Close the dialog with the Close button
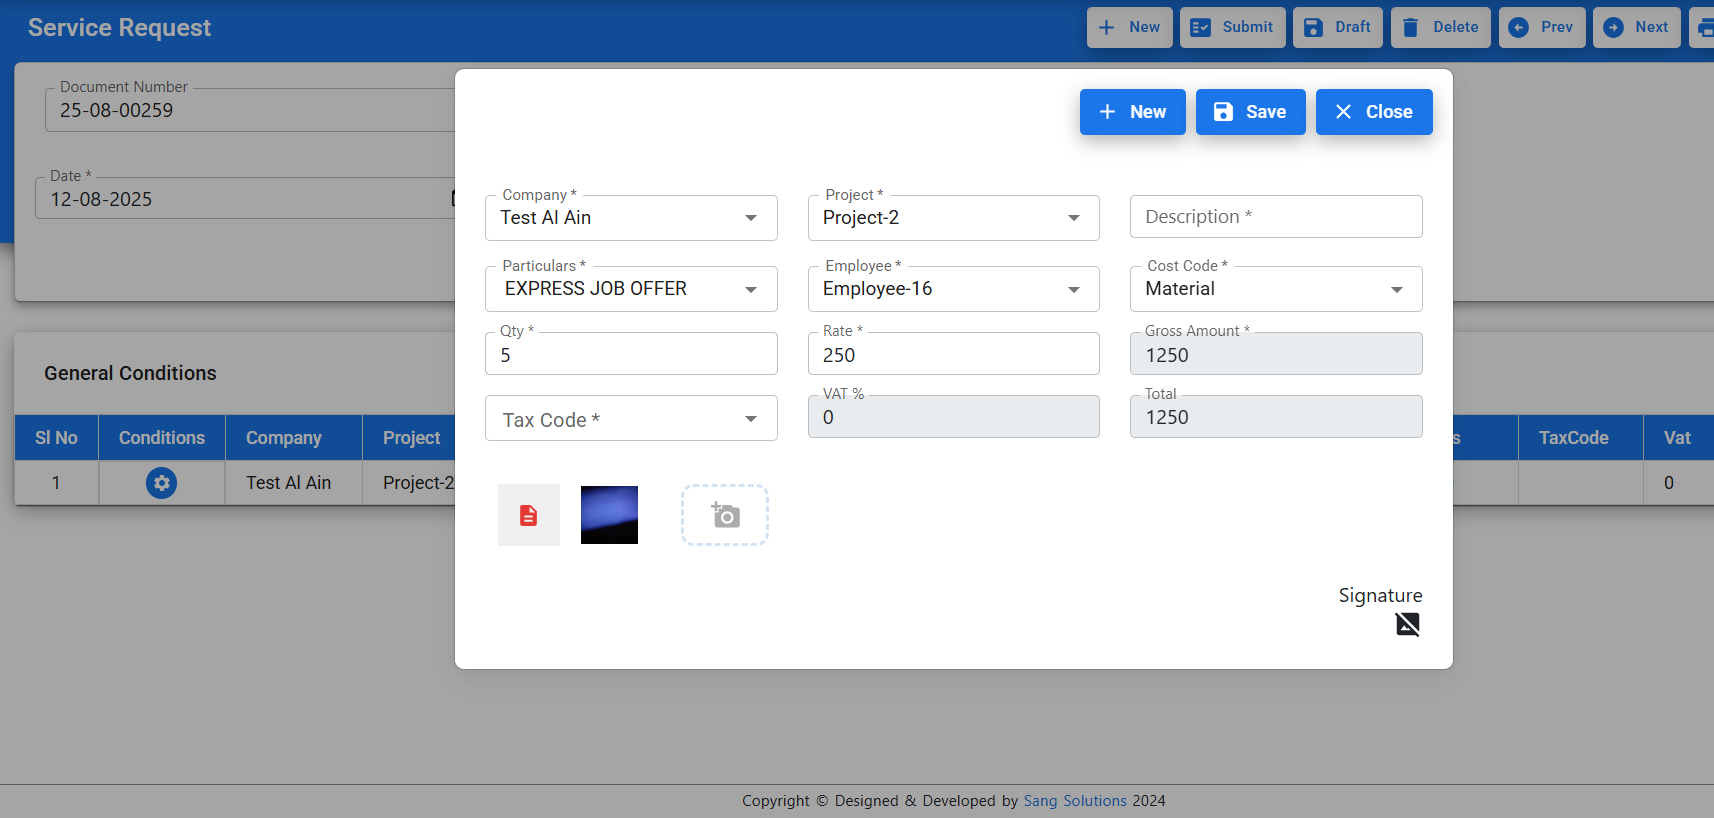This screenshot has width=1714, height=818. pyautogui.click(x=1373, y=112)
